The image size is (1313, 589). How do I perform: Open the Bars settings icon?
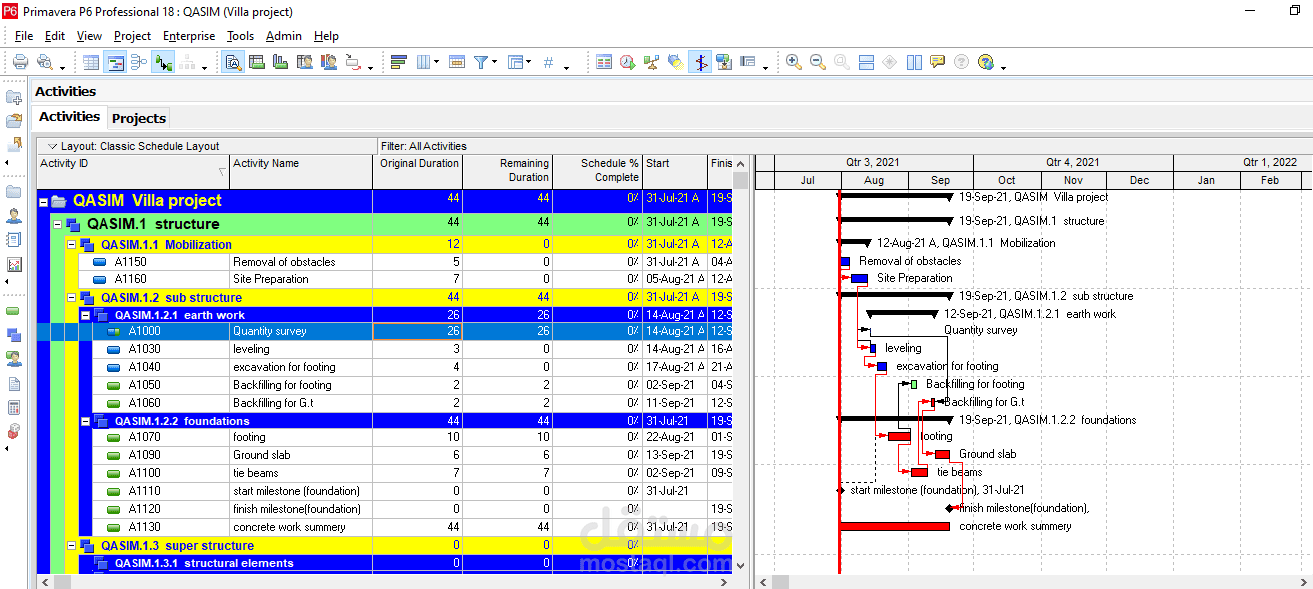pos(399,62)
